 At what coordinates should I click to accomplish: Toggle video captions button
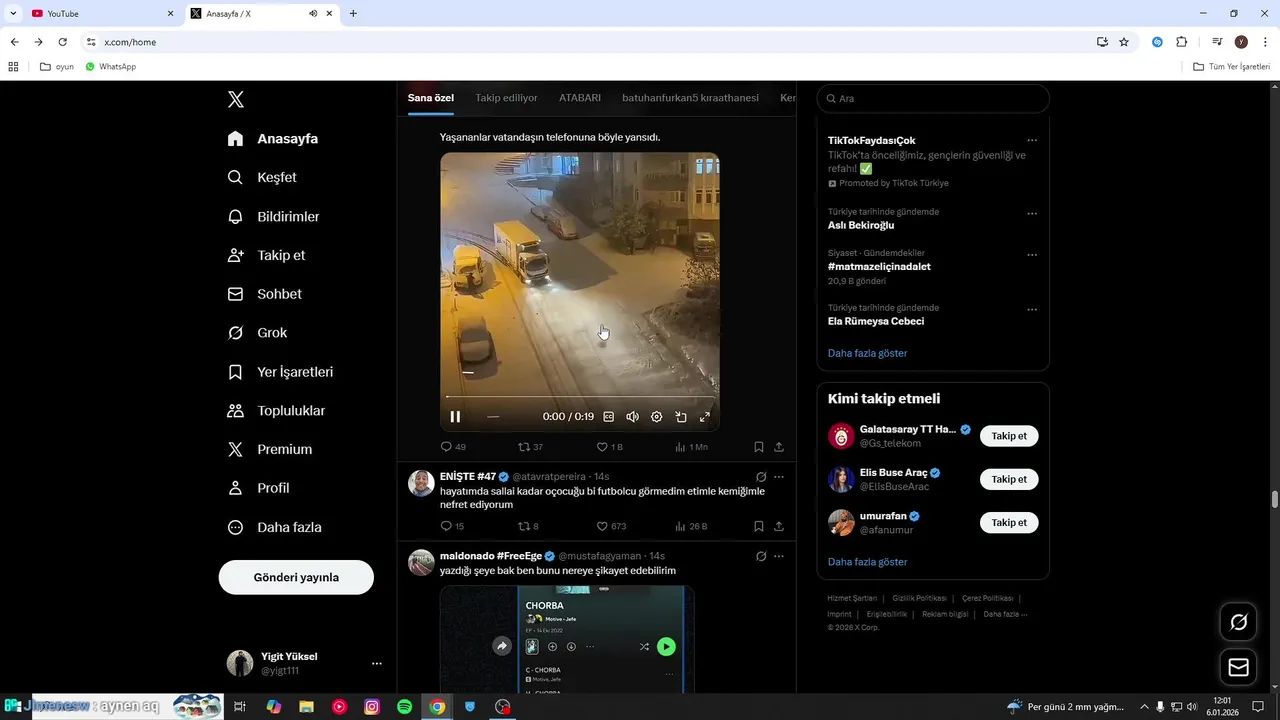coord(608,417)
